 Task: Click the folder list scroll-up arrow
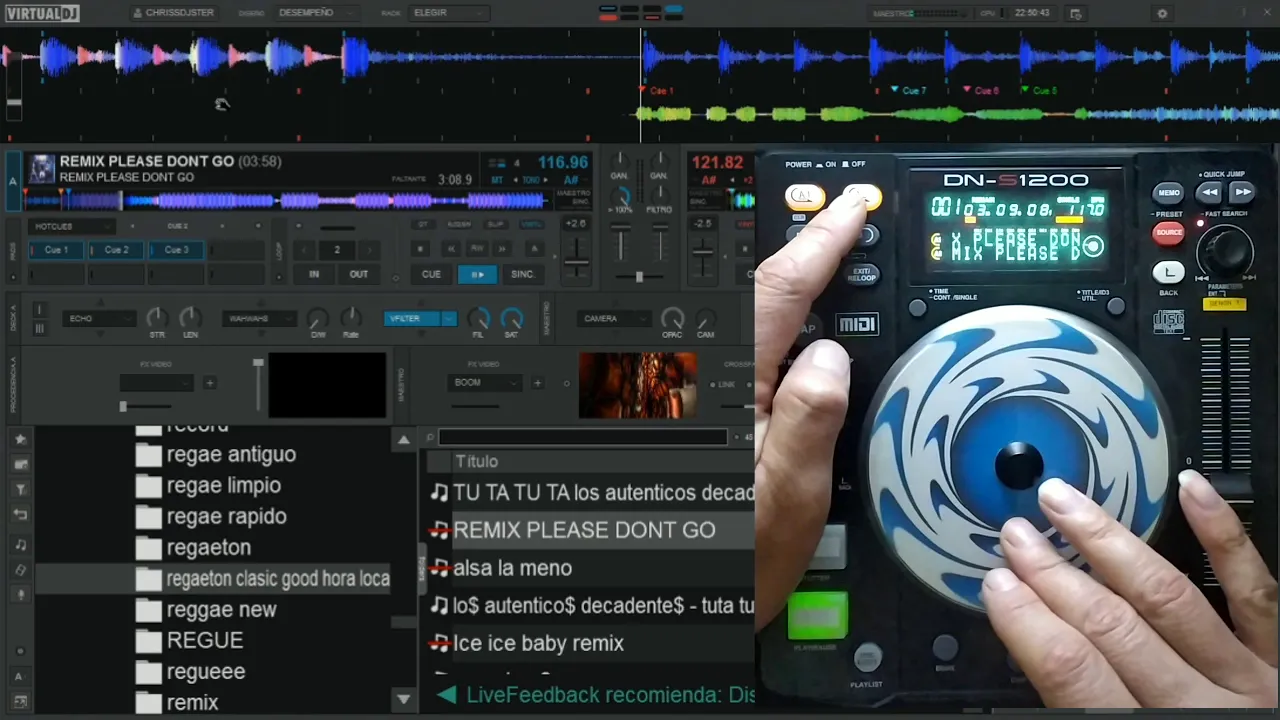coord(403,439)
